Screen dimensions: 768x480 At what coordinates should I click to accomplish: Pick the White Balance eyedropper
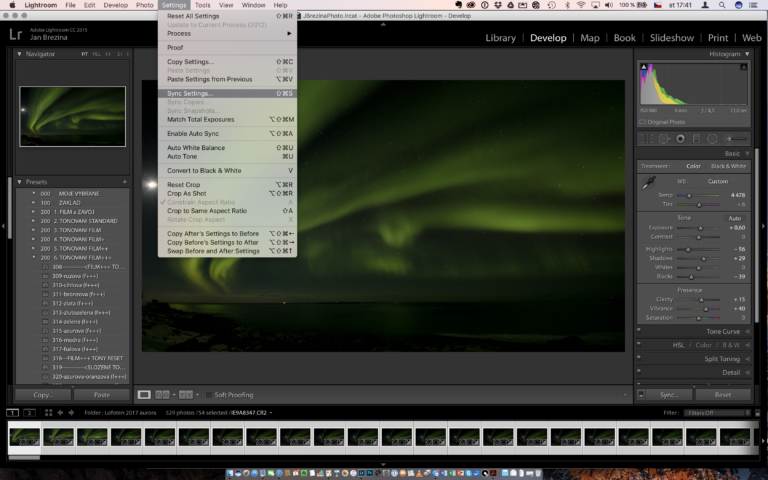click(647, 184)
